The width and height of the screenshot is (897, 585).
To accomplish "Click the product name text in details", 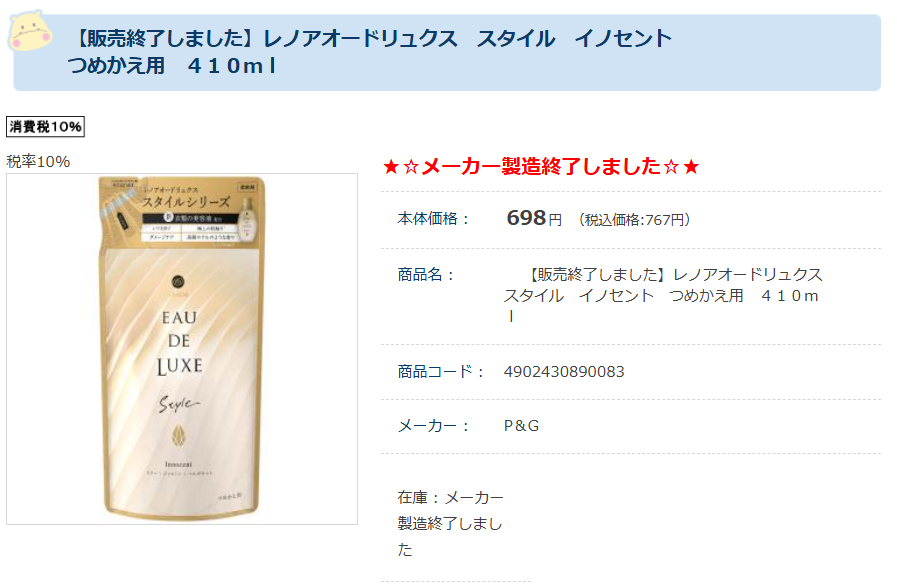I will (x=662, y=296).
